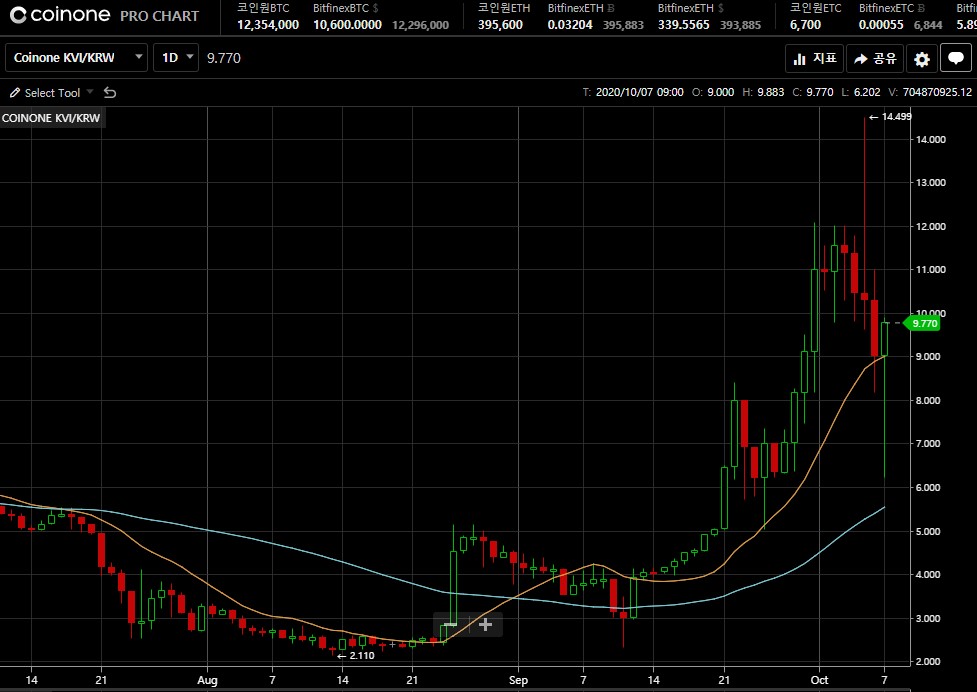977x692 pixels.
Task: Click the Oct label on the time axis
Action: [819, 680]
